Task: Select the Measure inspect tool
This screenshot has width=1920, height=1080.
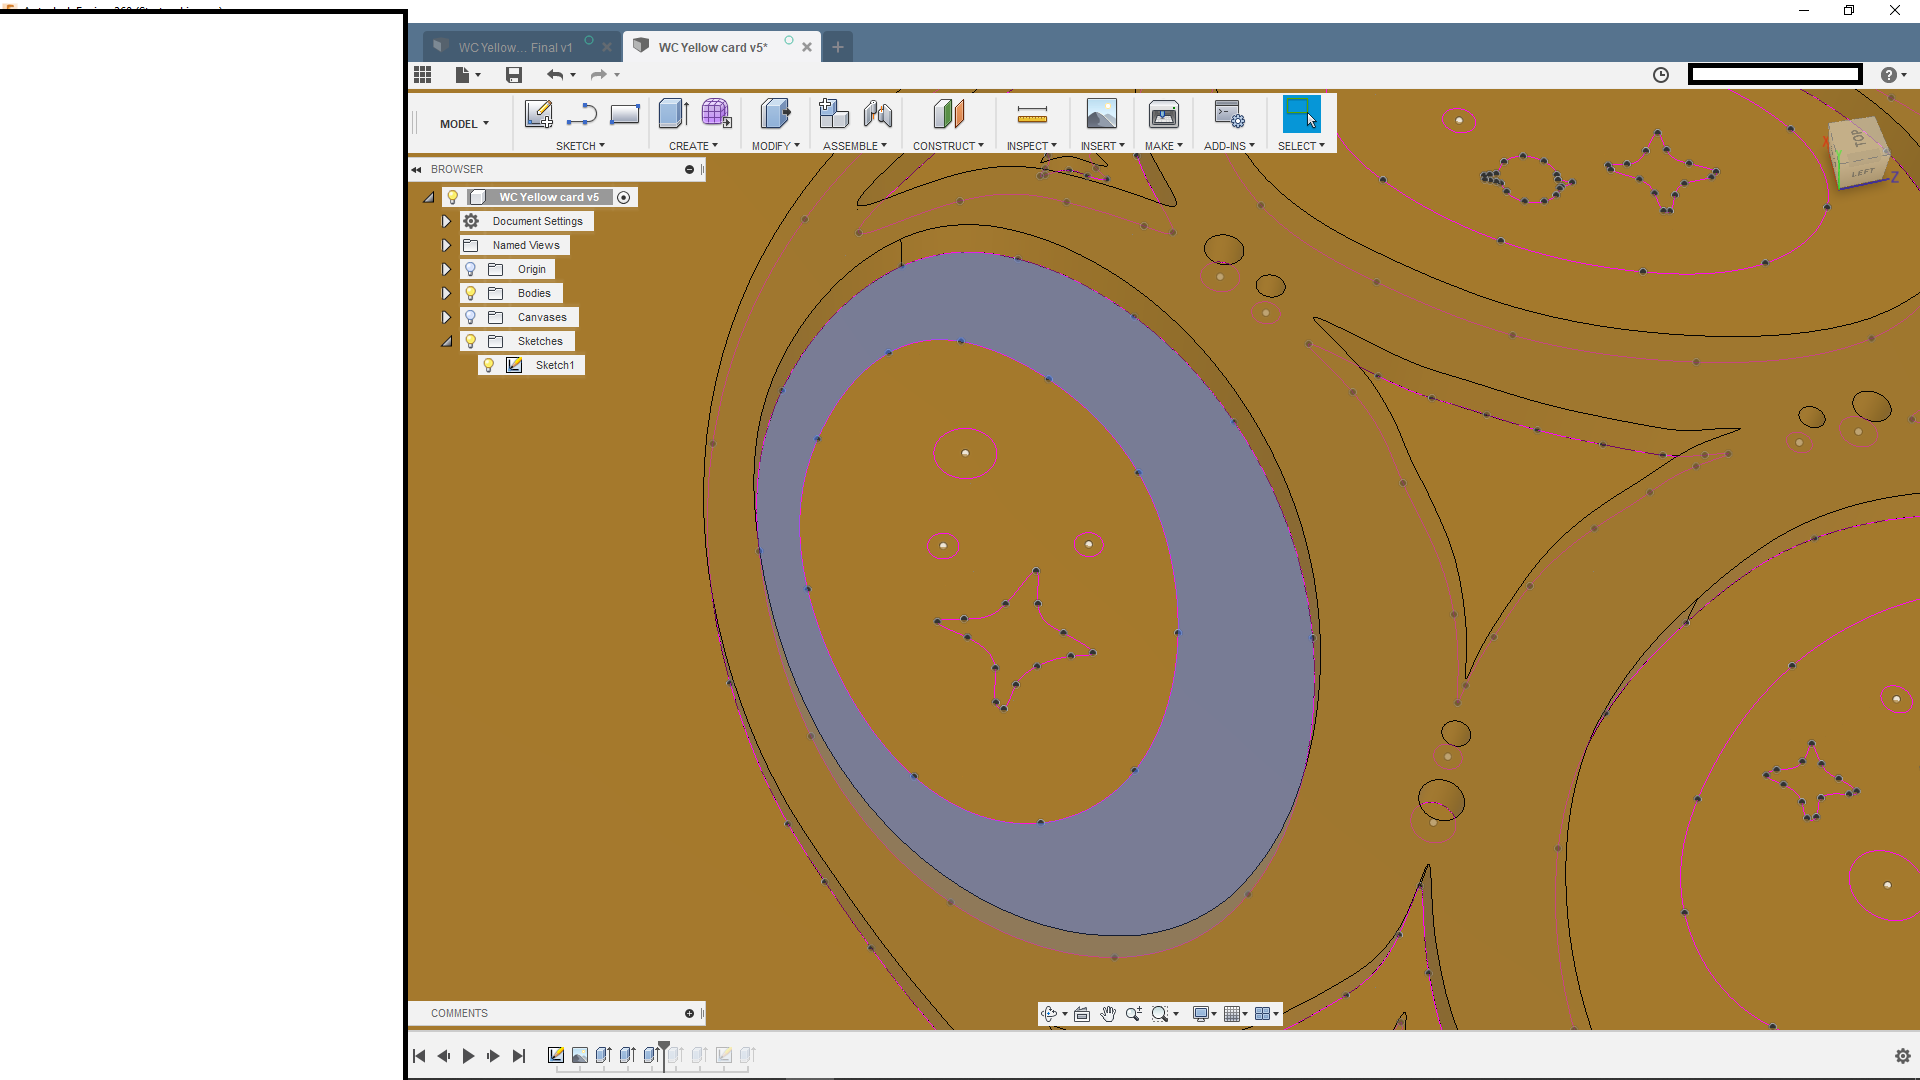Action: coord(1031,114)
